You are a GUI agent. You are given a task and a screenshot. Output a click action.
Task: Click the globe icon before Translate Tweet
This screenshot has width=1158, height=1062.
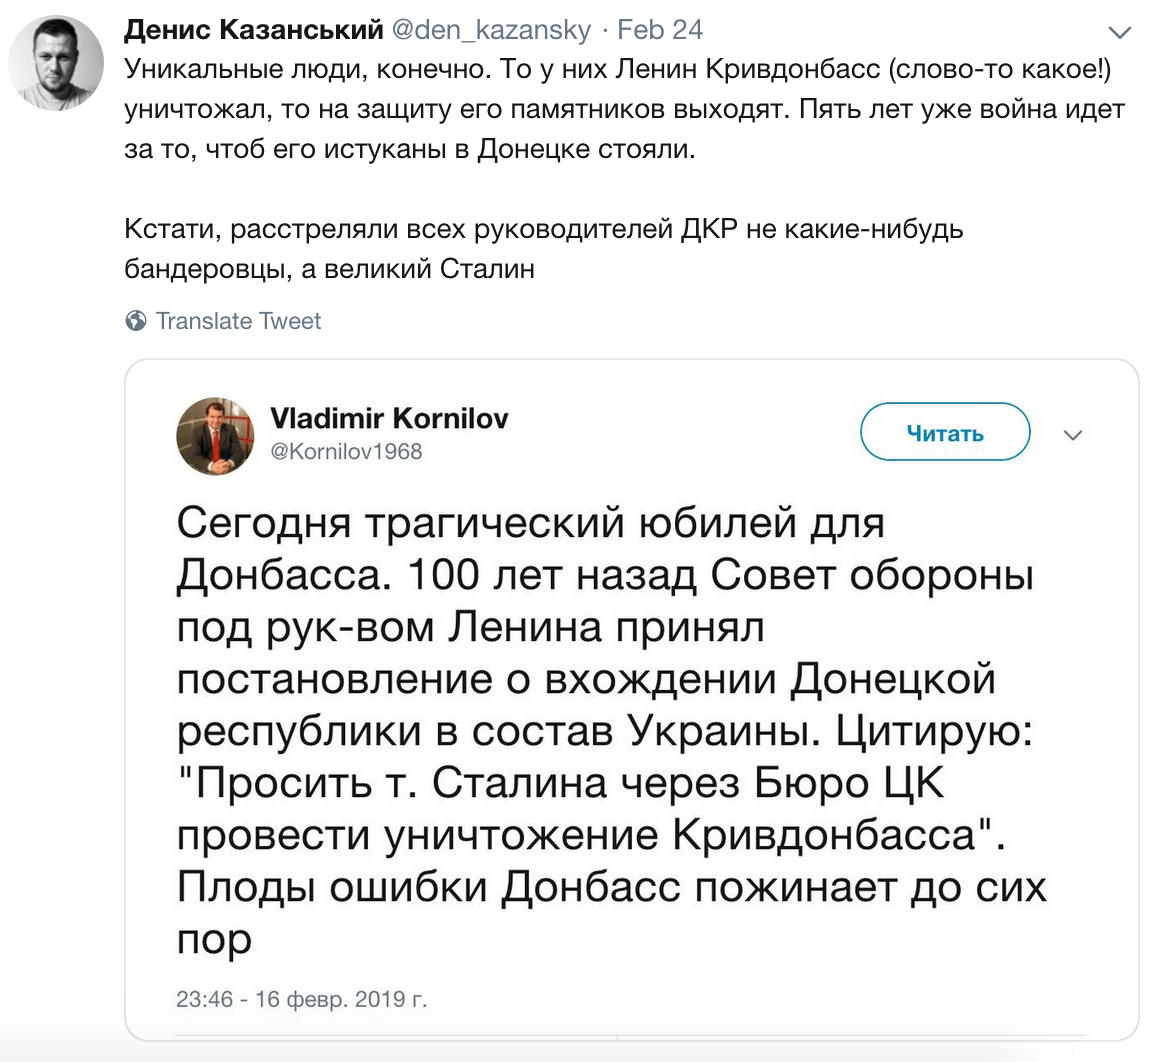pos(137,321)
